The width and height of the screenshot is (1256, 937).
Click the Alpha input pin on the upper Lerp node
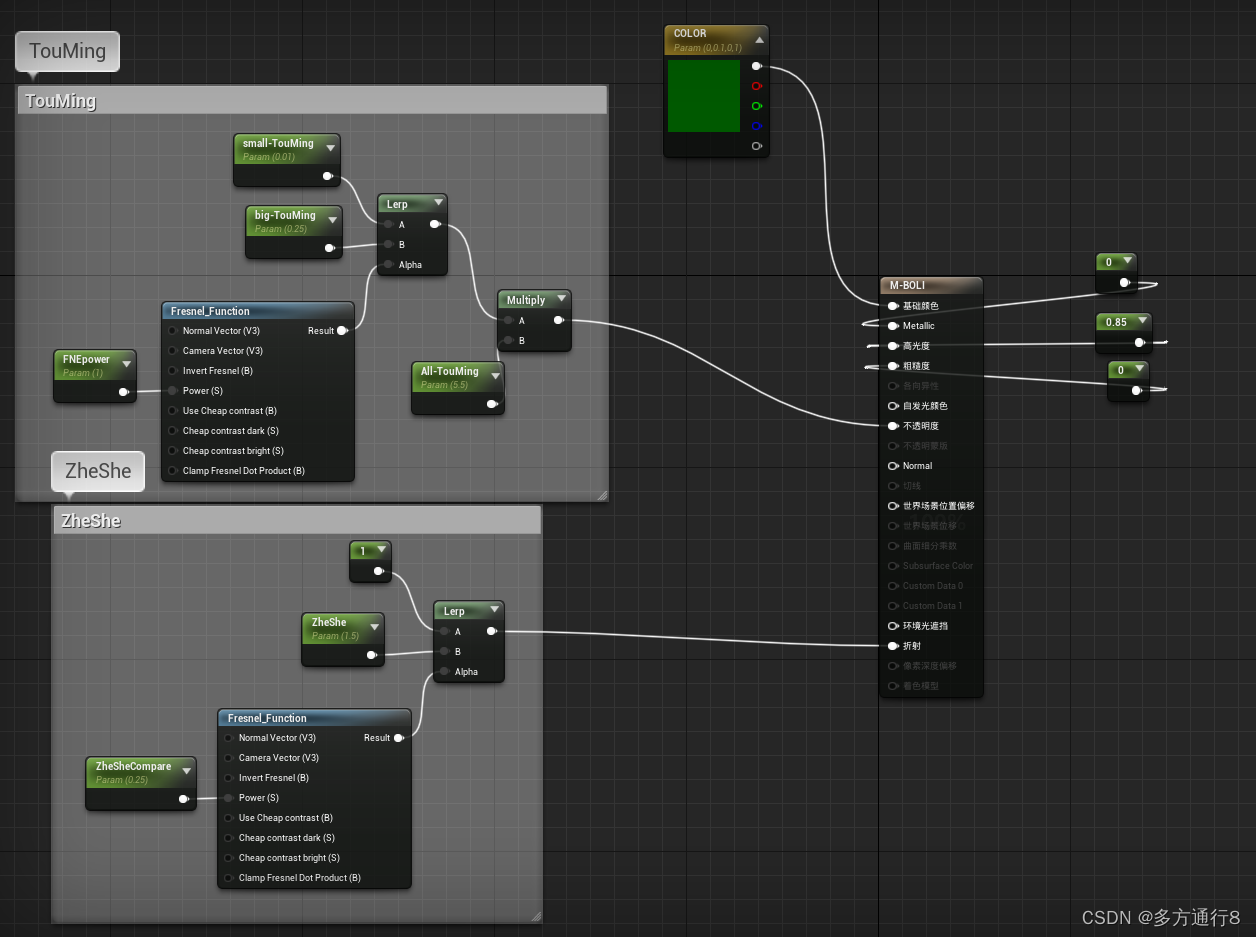click(388, 265)
